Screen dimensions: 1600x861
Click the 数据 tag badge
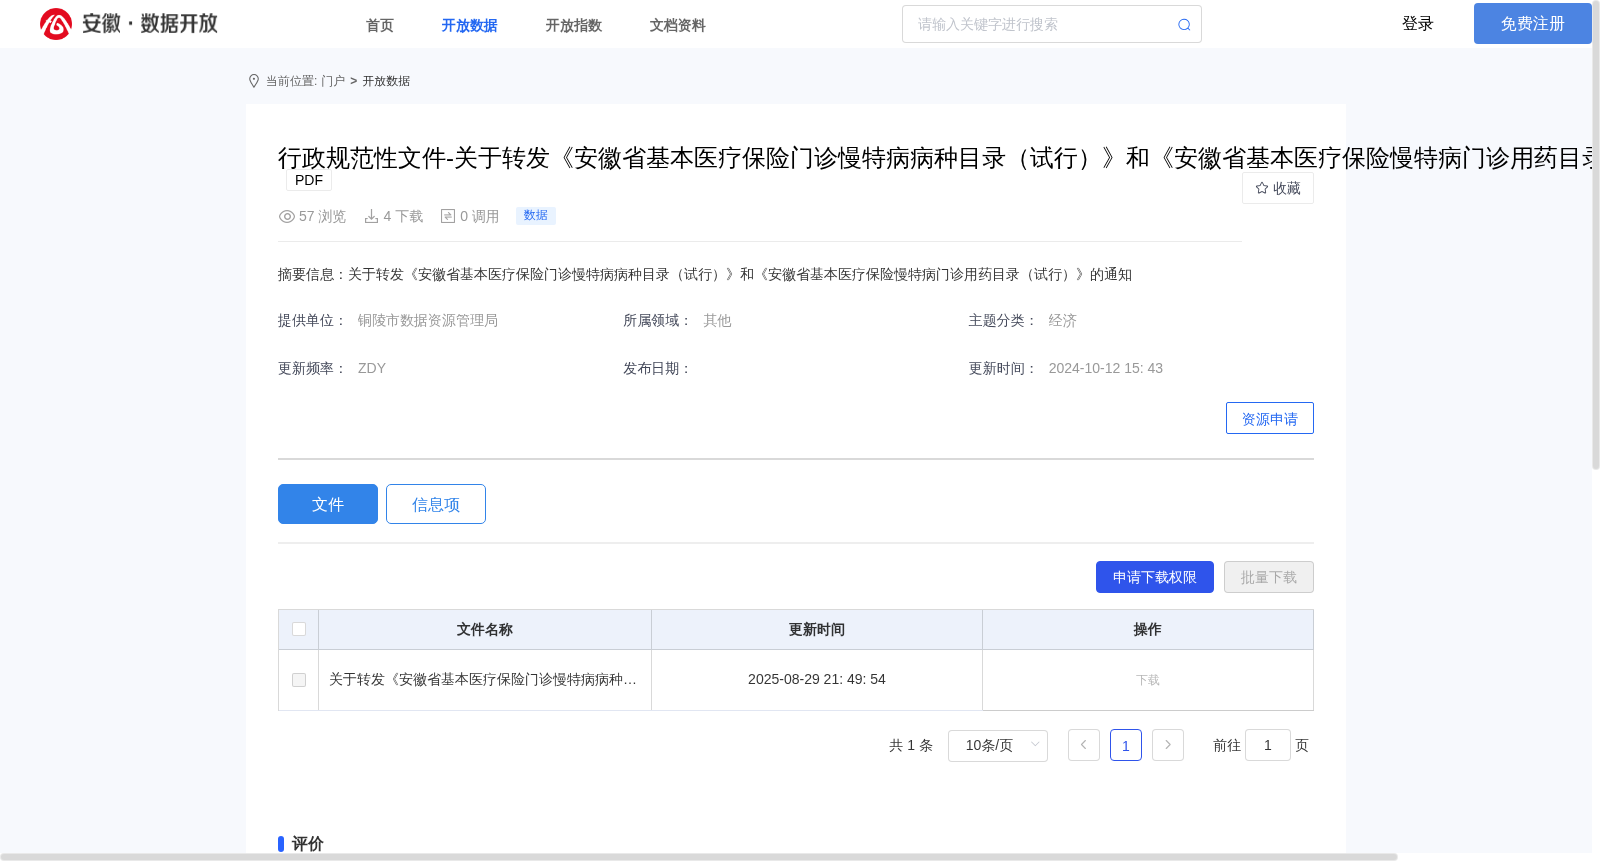tap(536, 215)
